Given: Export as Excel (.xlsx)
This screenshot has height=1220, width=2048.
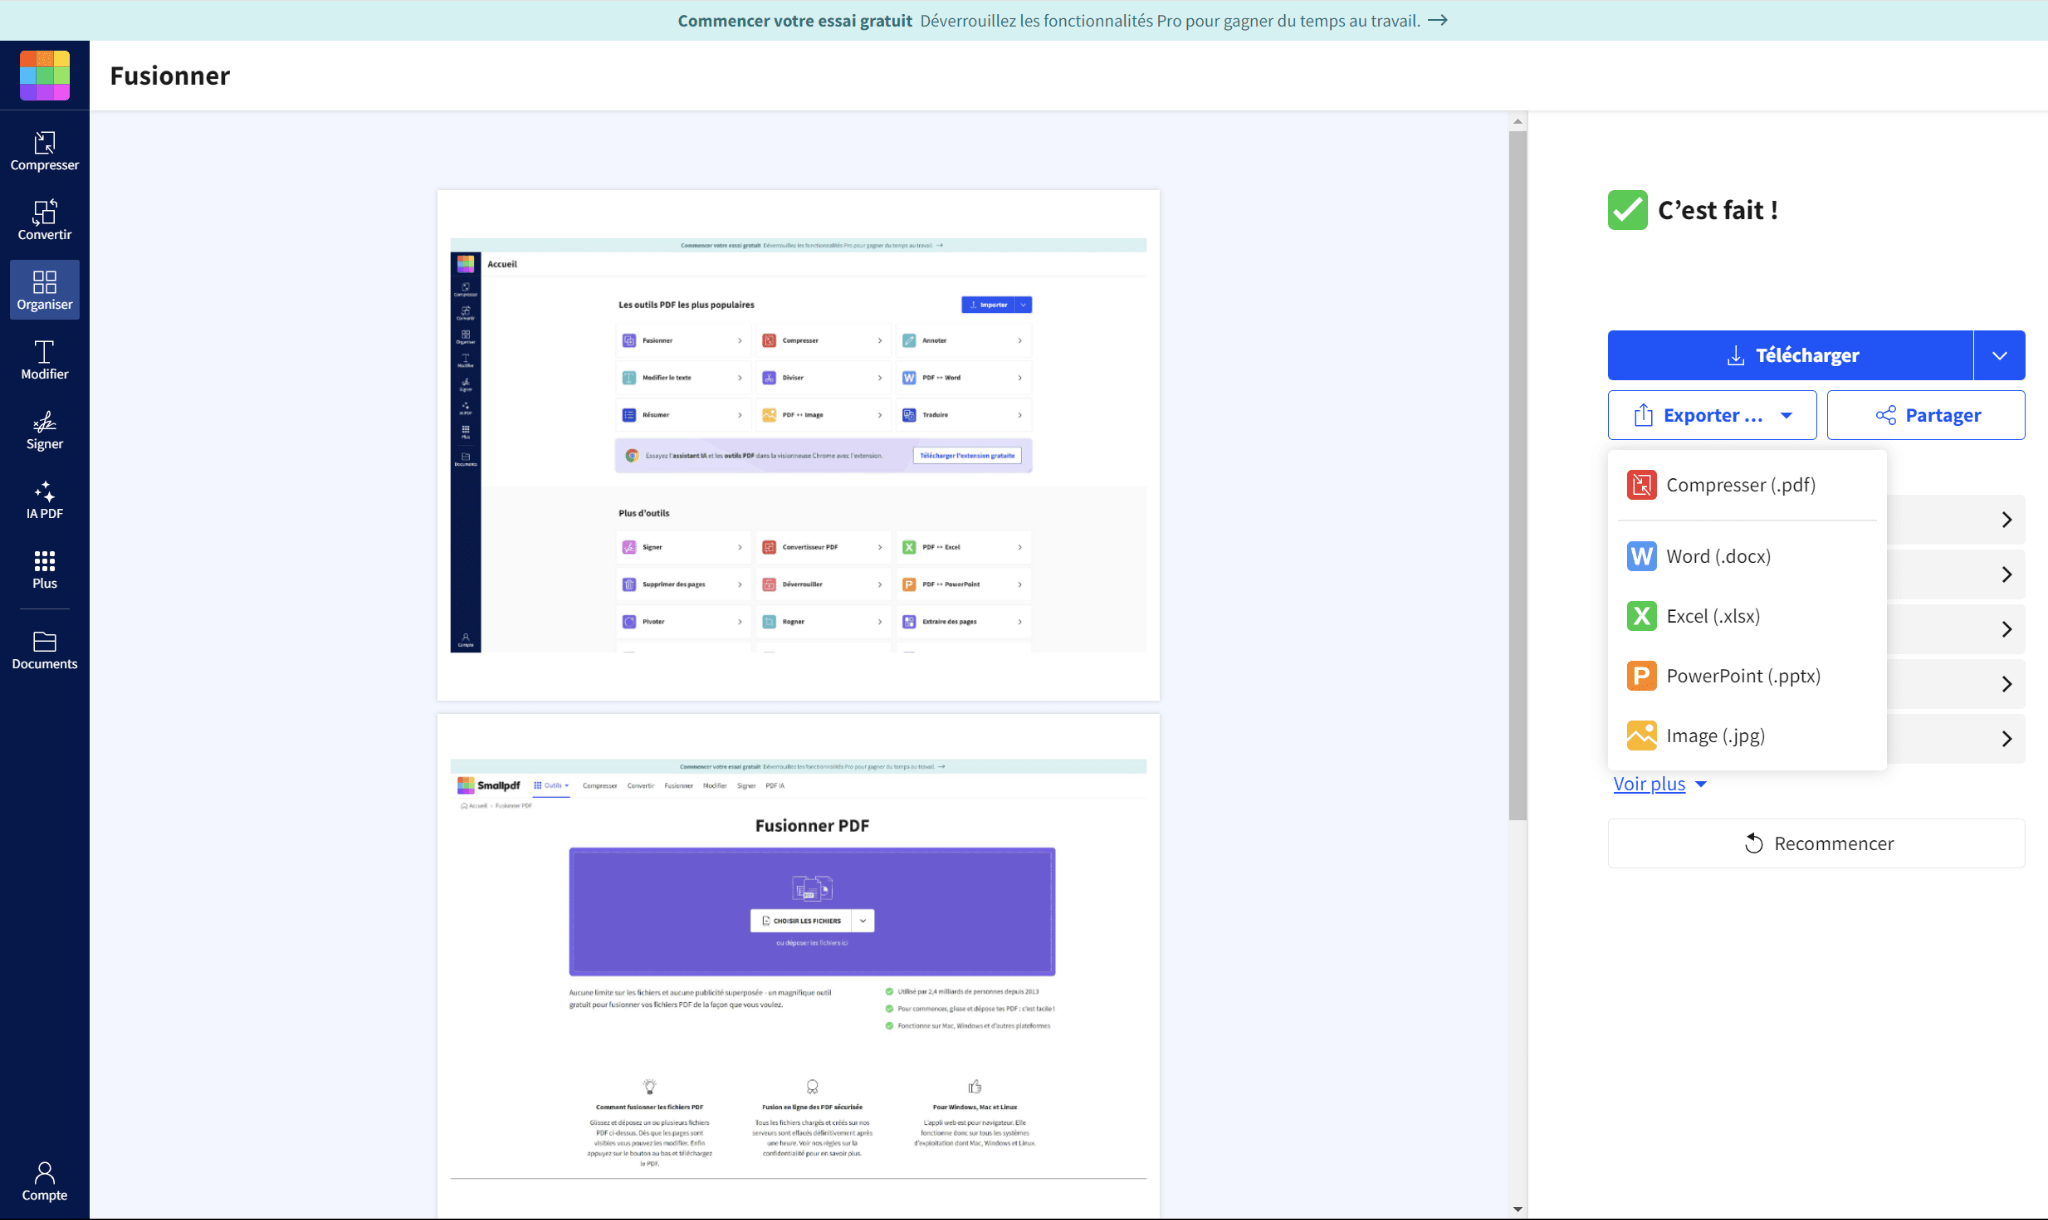Looking at the screenshot, I should pos(1712,616).
